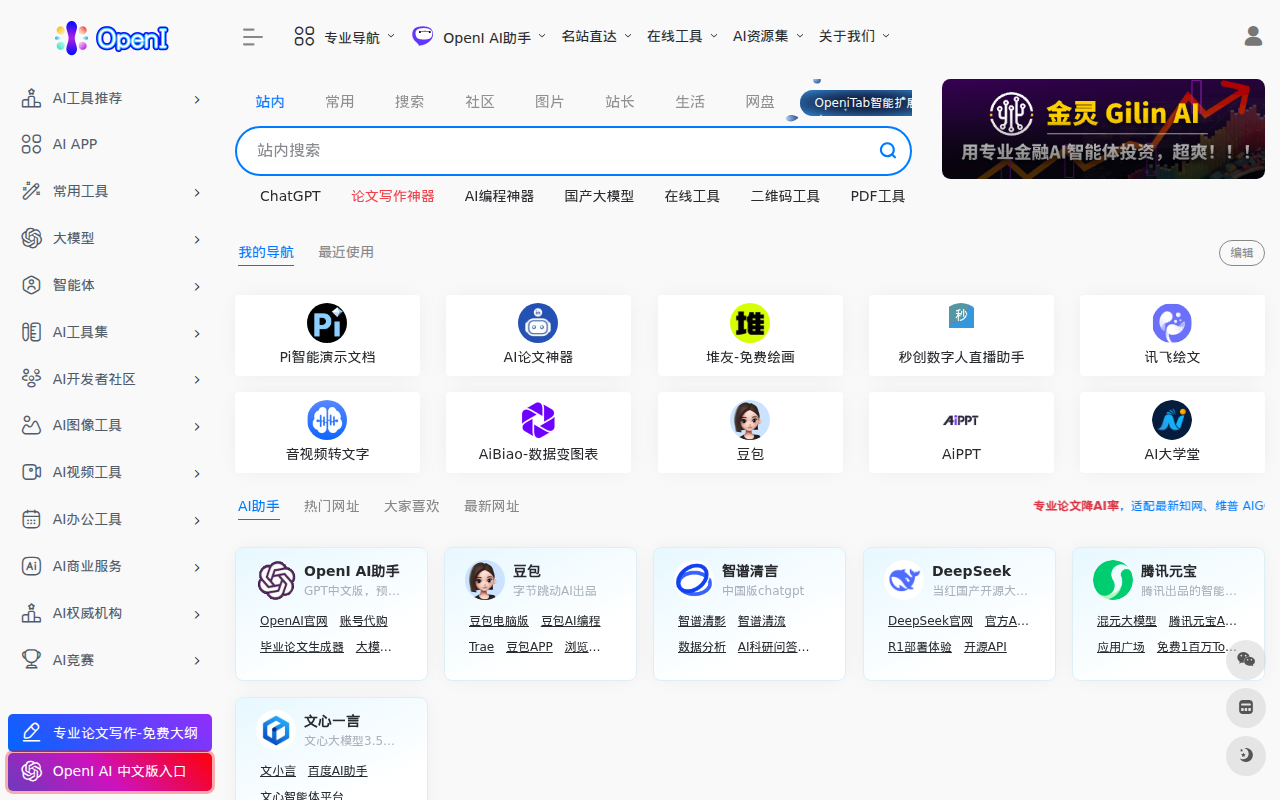Click the OpenI logo
Image resolution: width=1280 pixels, height=800 pixels.
click(x=111, y=37)
